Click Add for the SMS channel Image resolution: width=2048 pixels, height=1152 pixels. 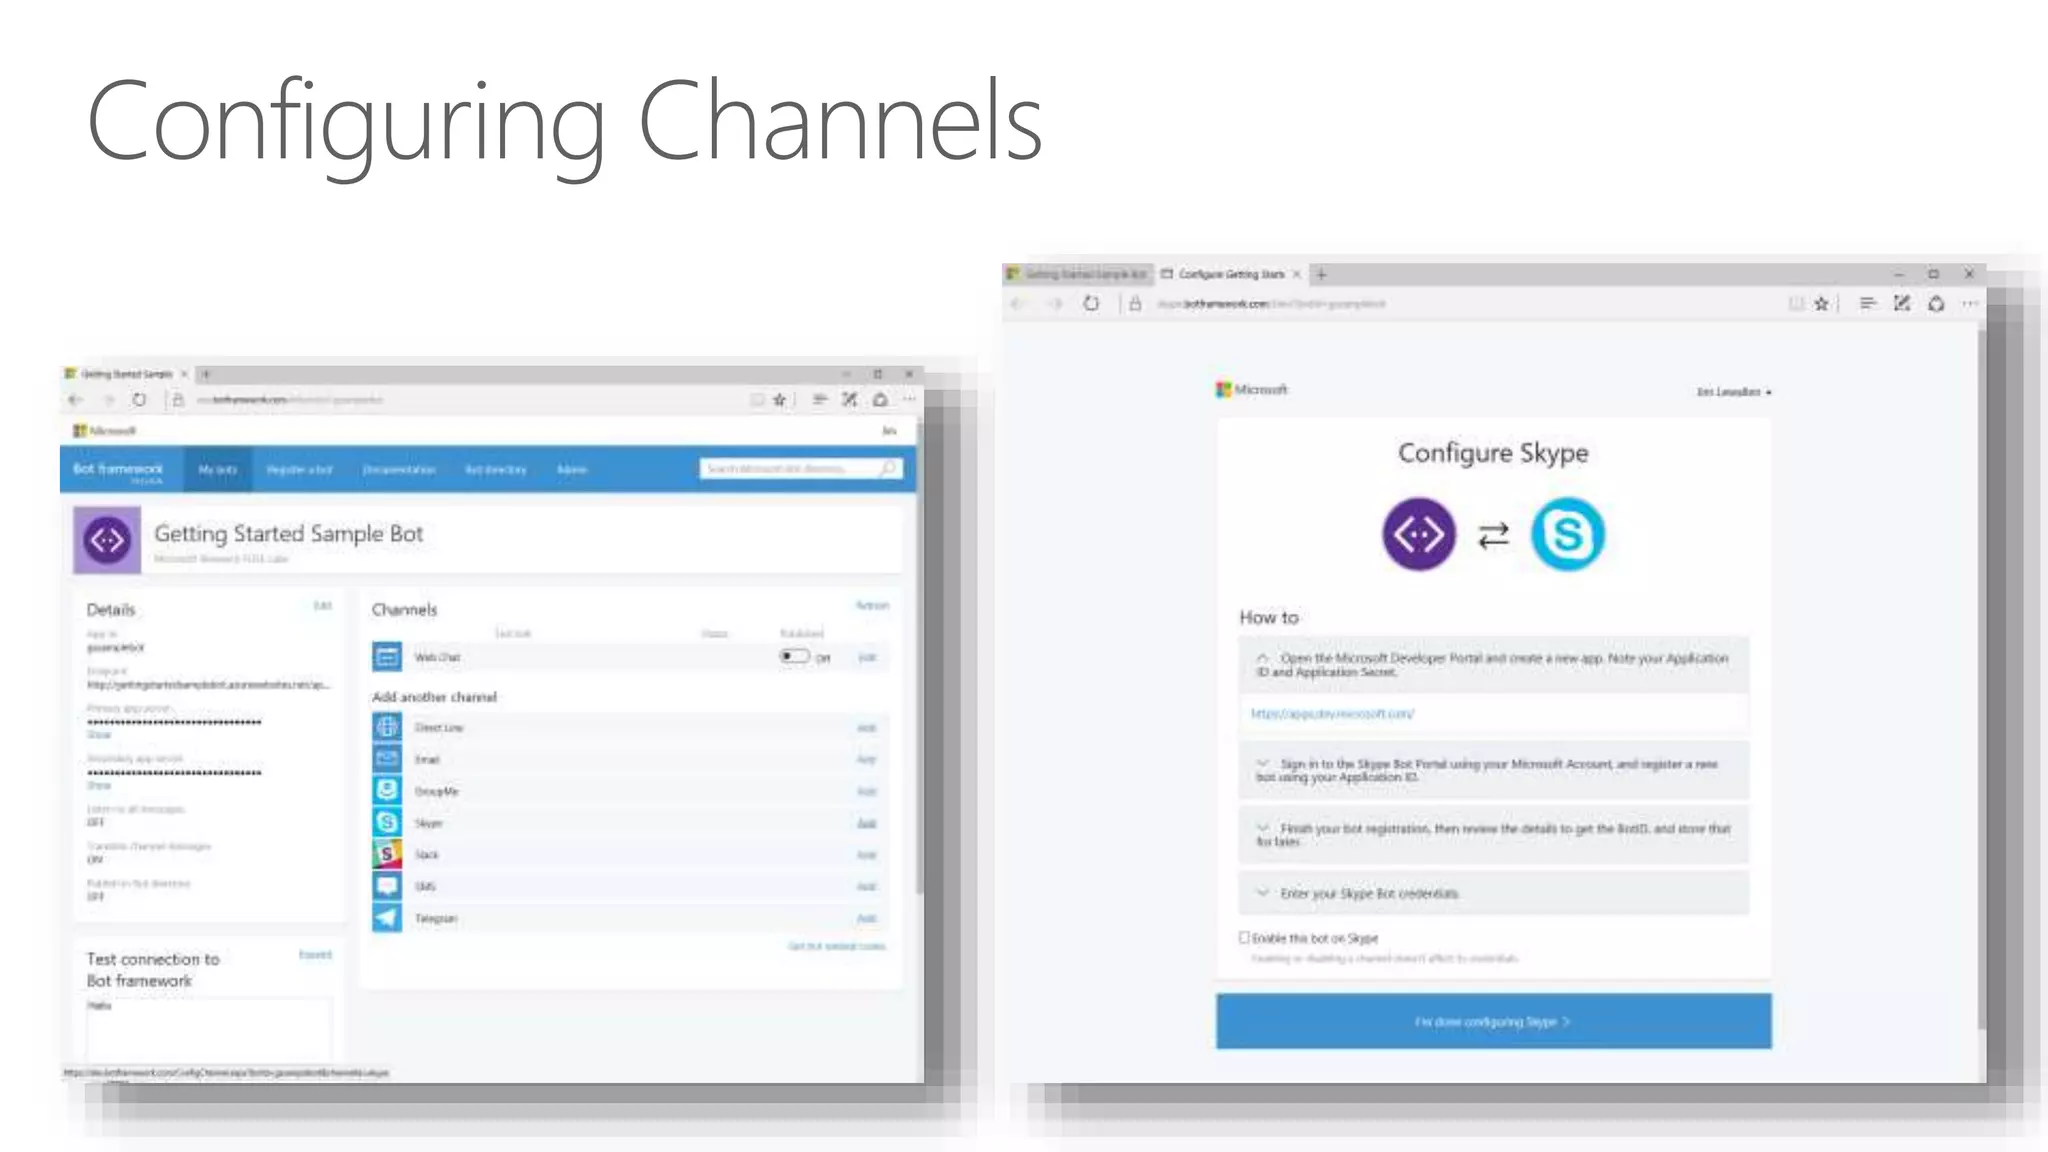(866, 887)
